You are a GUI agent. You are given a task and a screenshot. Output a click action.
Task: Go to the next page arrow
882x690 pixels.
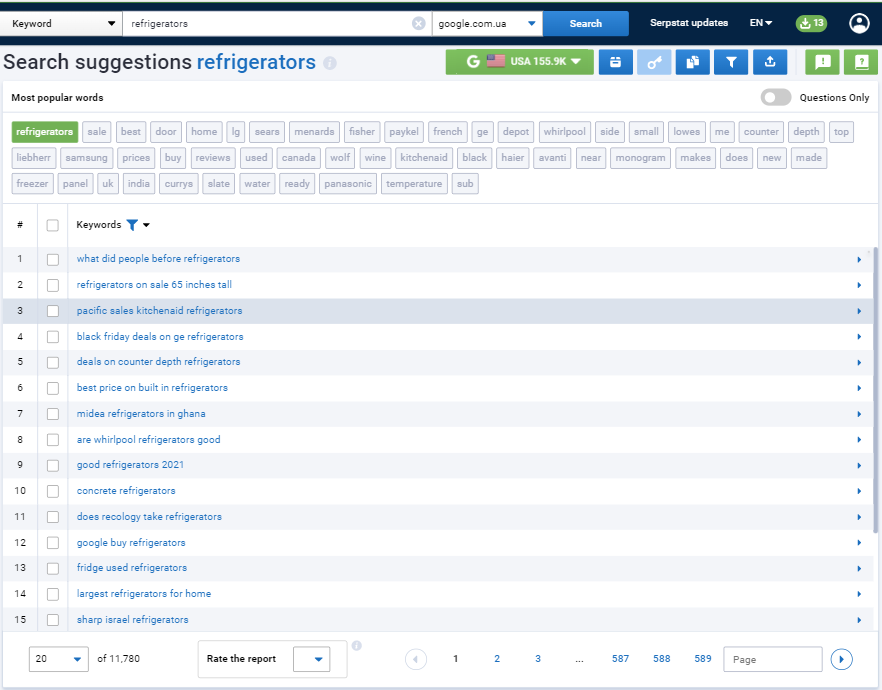(x=842, y=659)
